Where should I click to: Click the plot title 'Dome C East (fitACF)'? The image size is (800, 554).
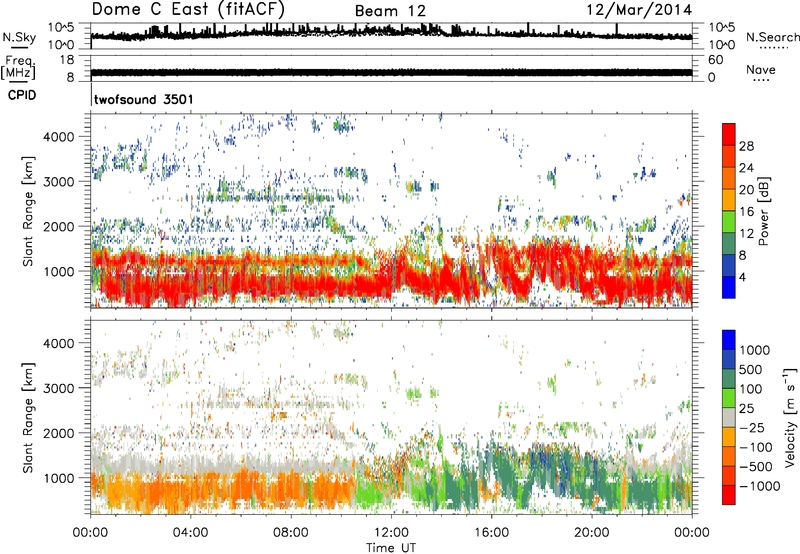coord(188,9)
